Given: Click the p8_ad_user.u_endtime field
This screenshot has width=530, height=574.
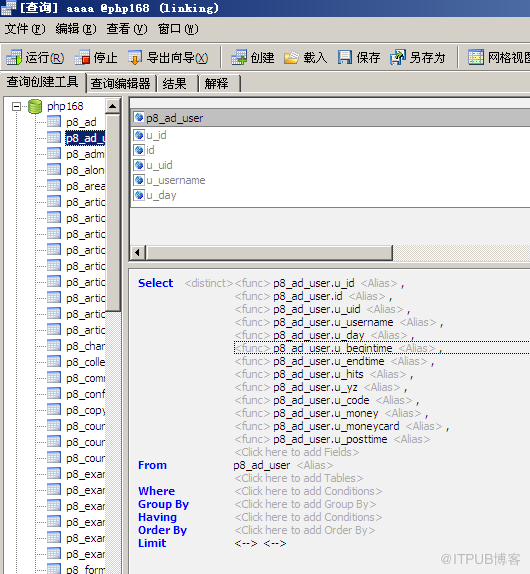Looking at the screenshot, I should (x=329, y=361).
